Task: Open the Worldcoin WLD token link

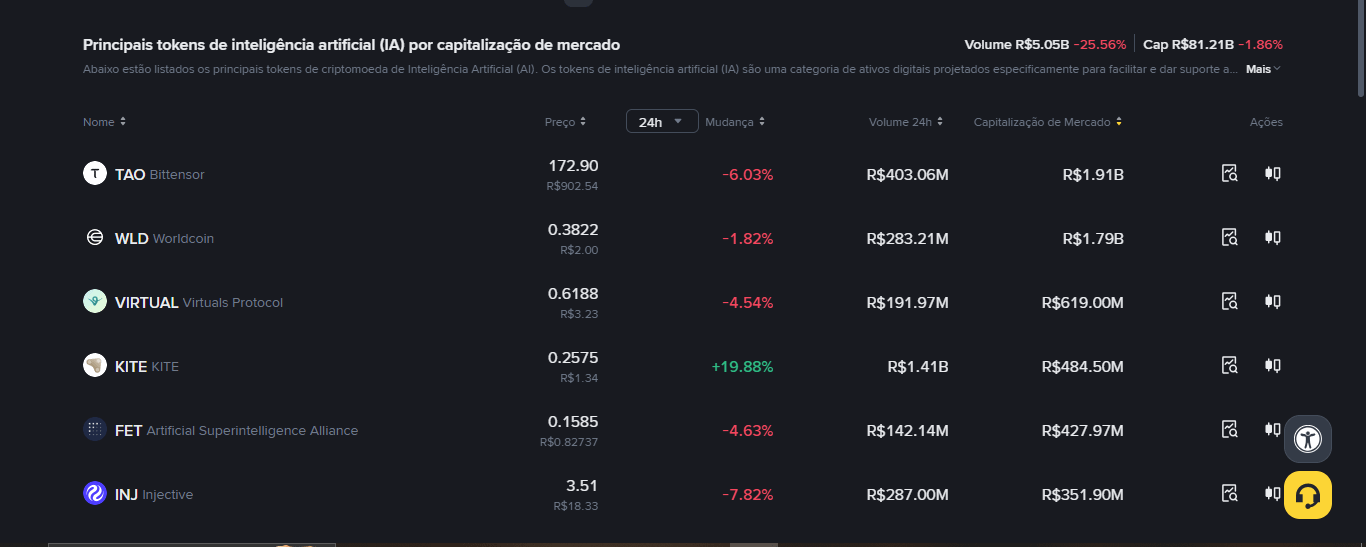Action: coord(164,238)
